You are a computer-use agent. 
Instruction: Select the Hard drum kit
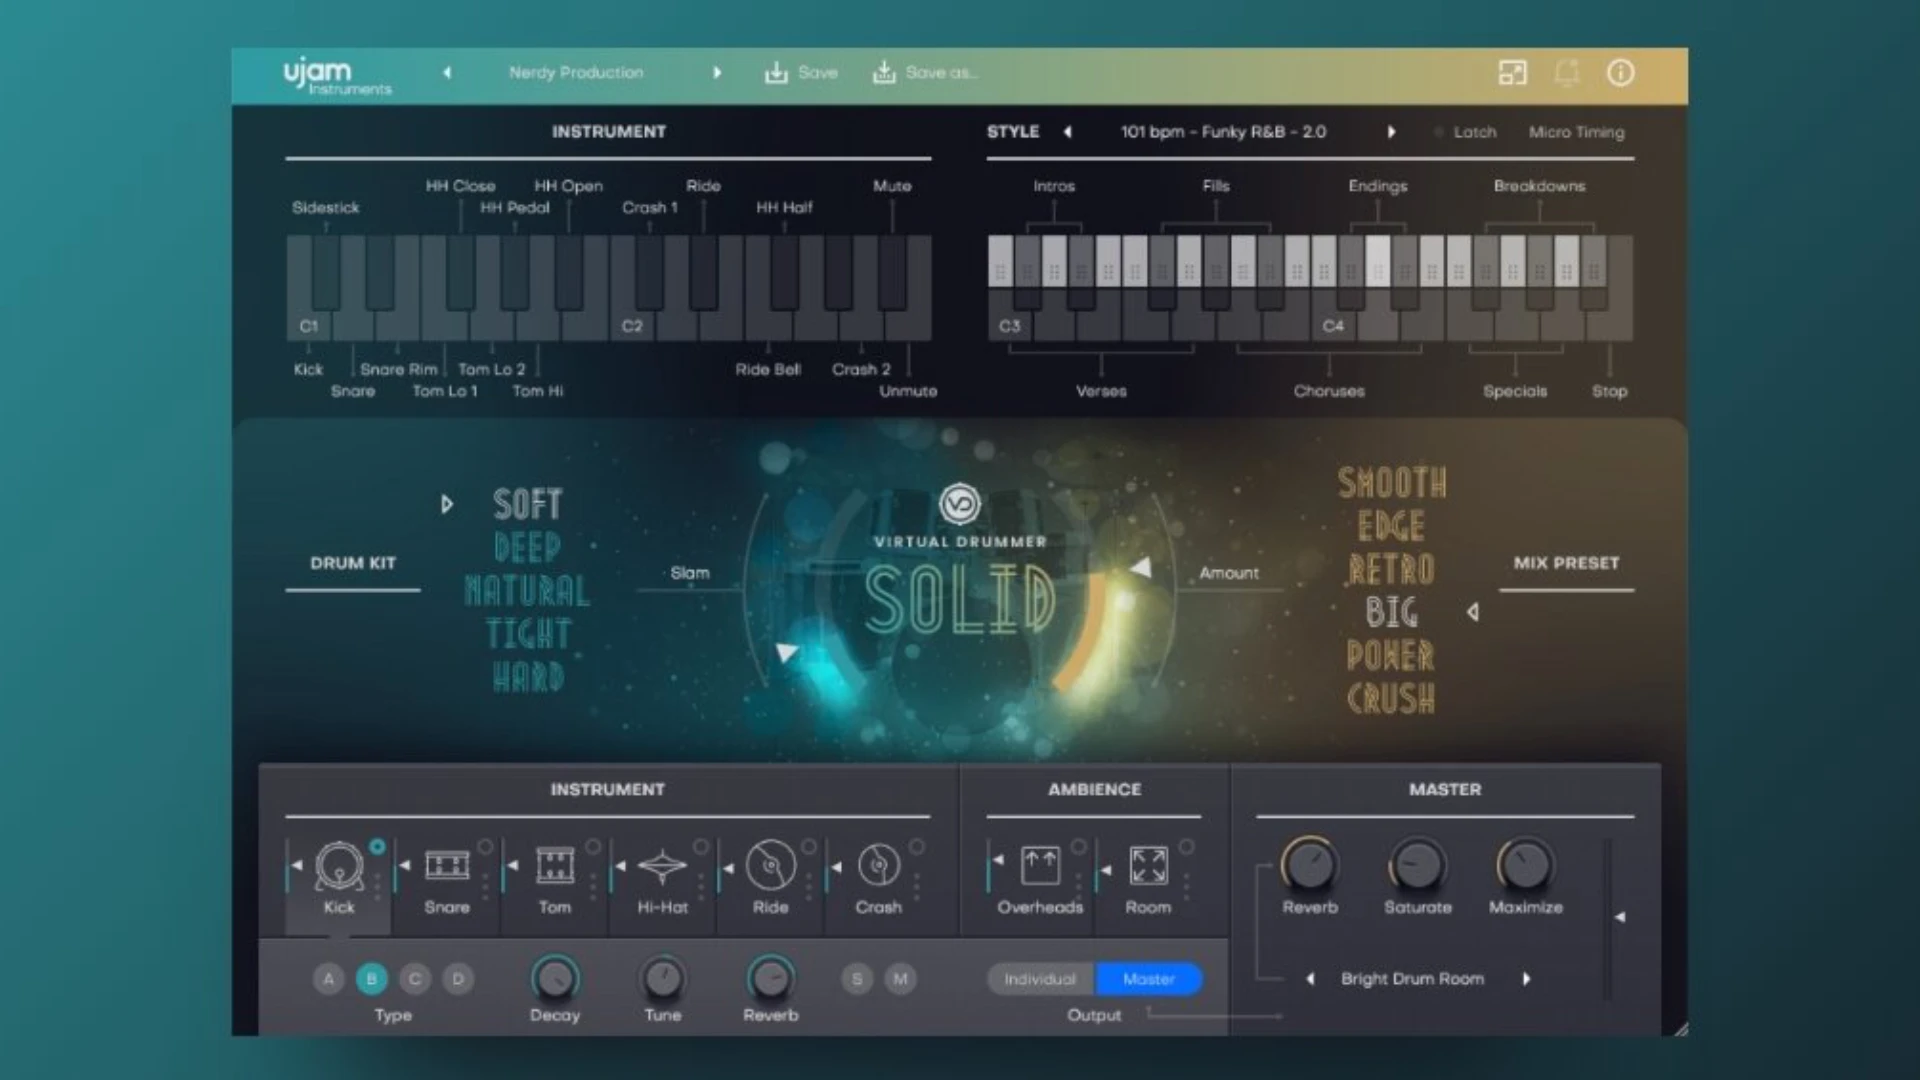click(527, 677)
